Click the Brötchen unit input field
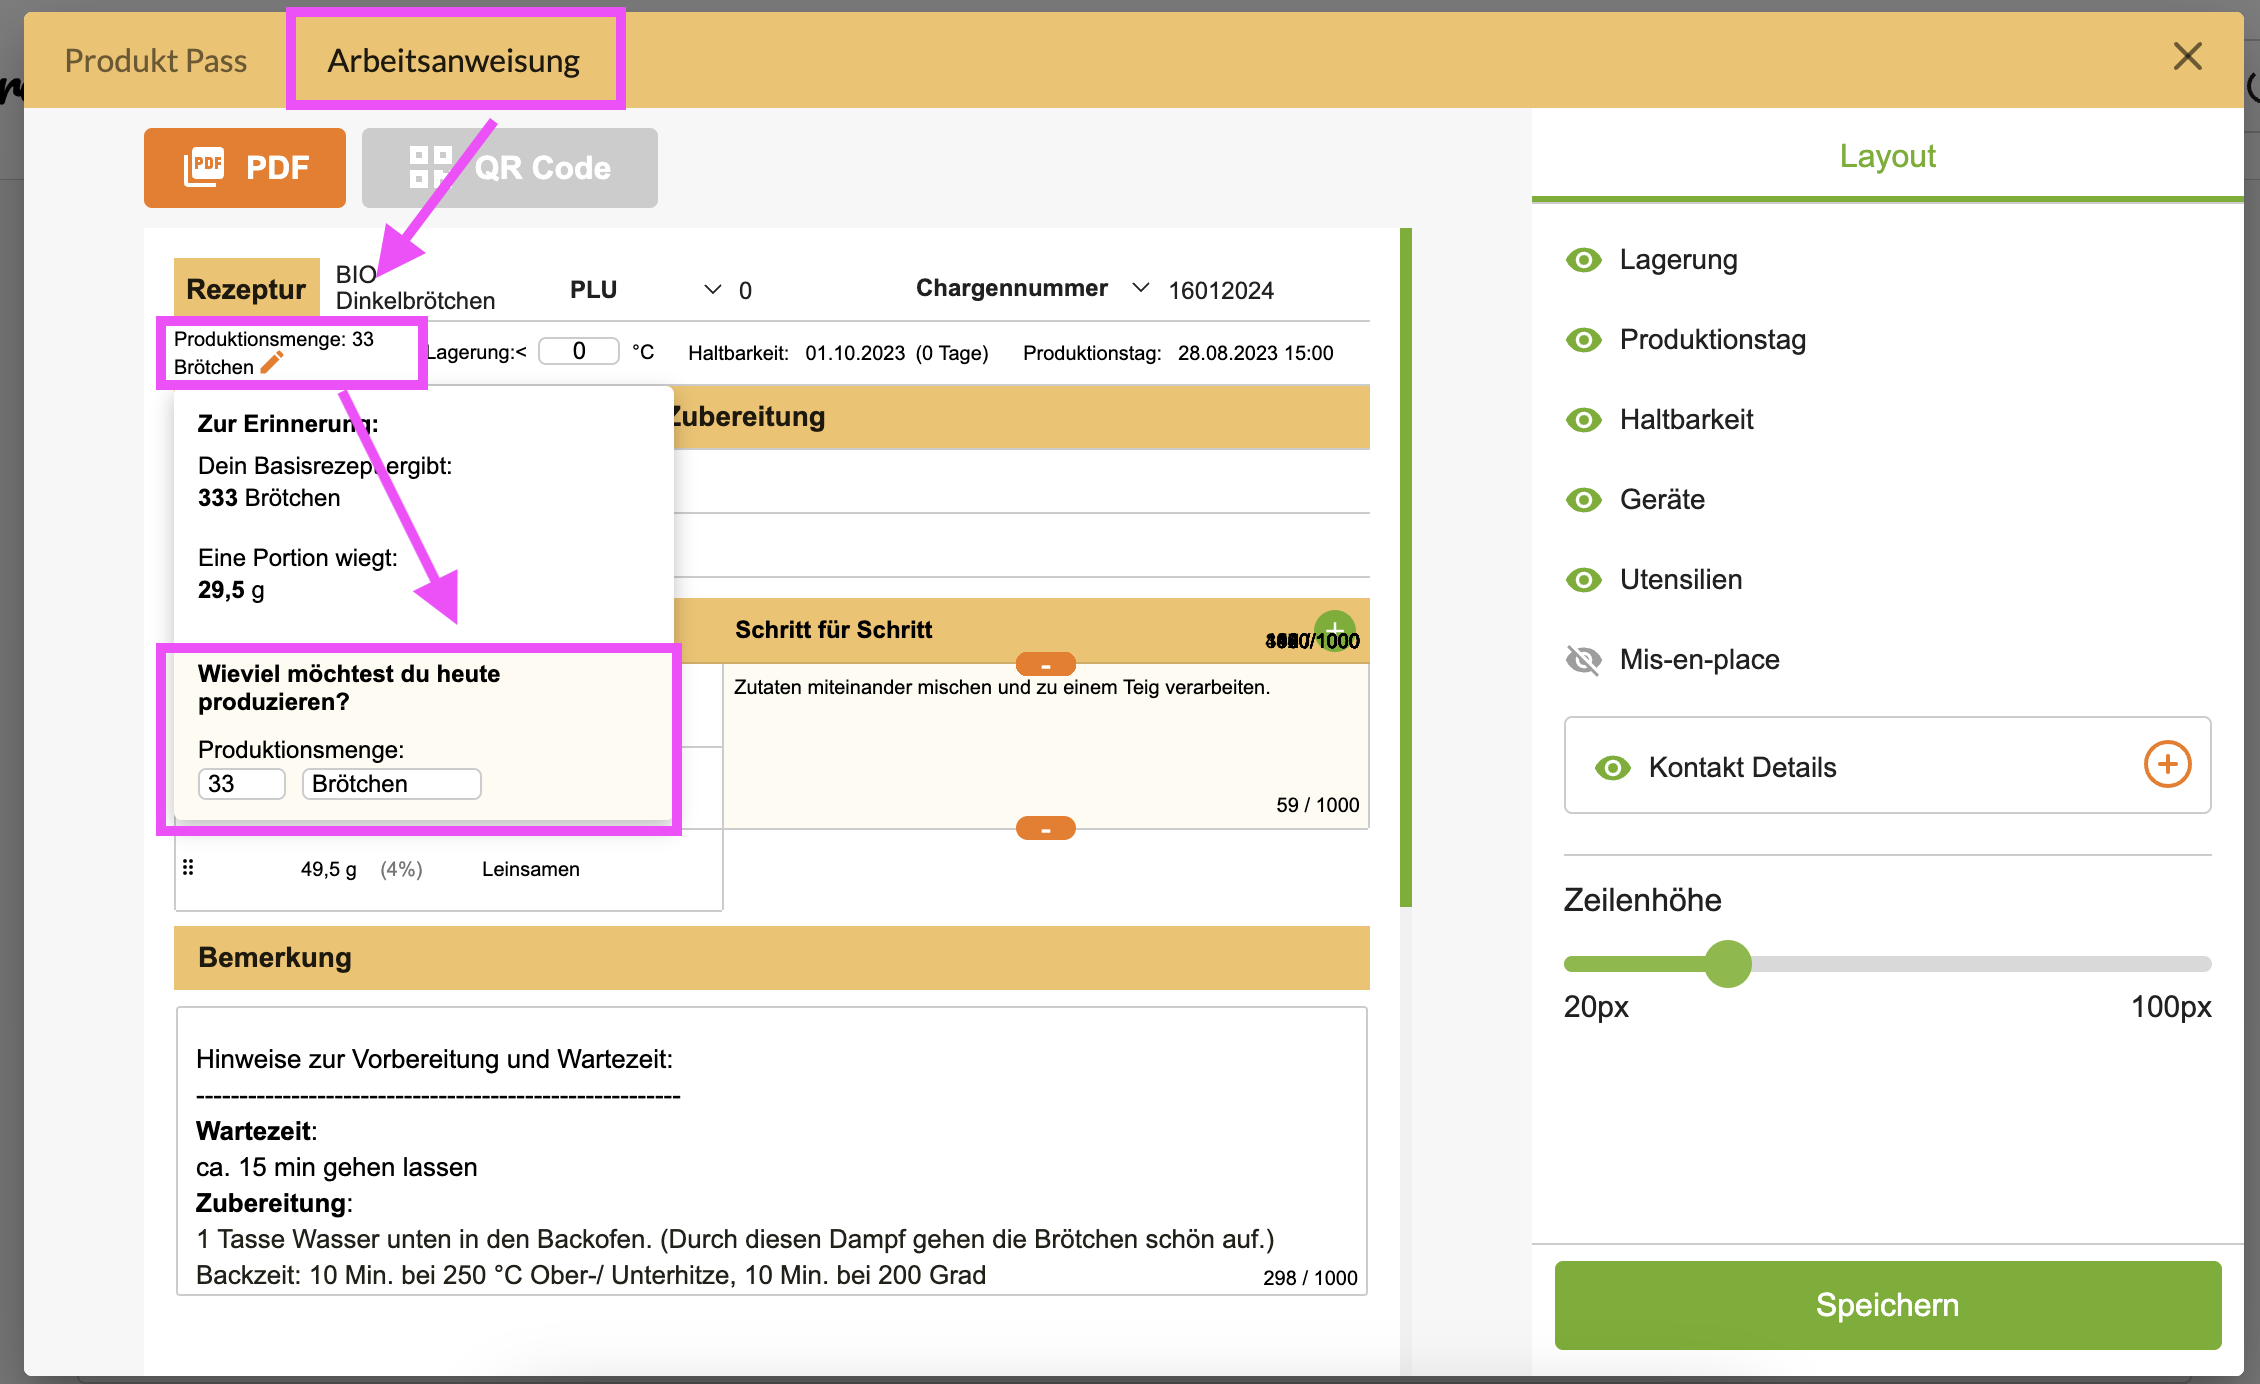The image size is (2260, 1384). 391,784
